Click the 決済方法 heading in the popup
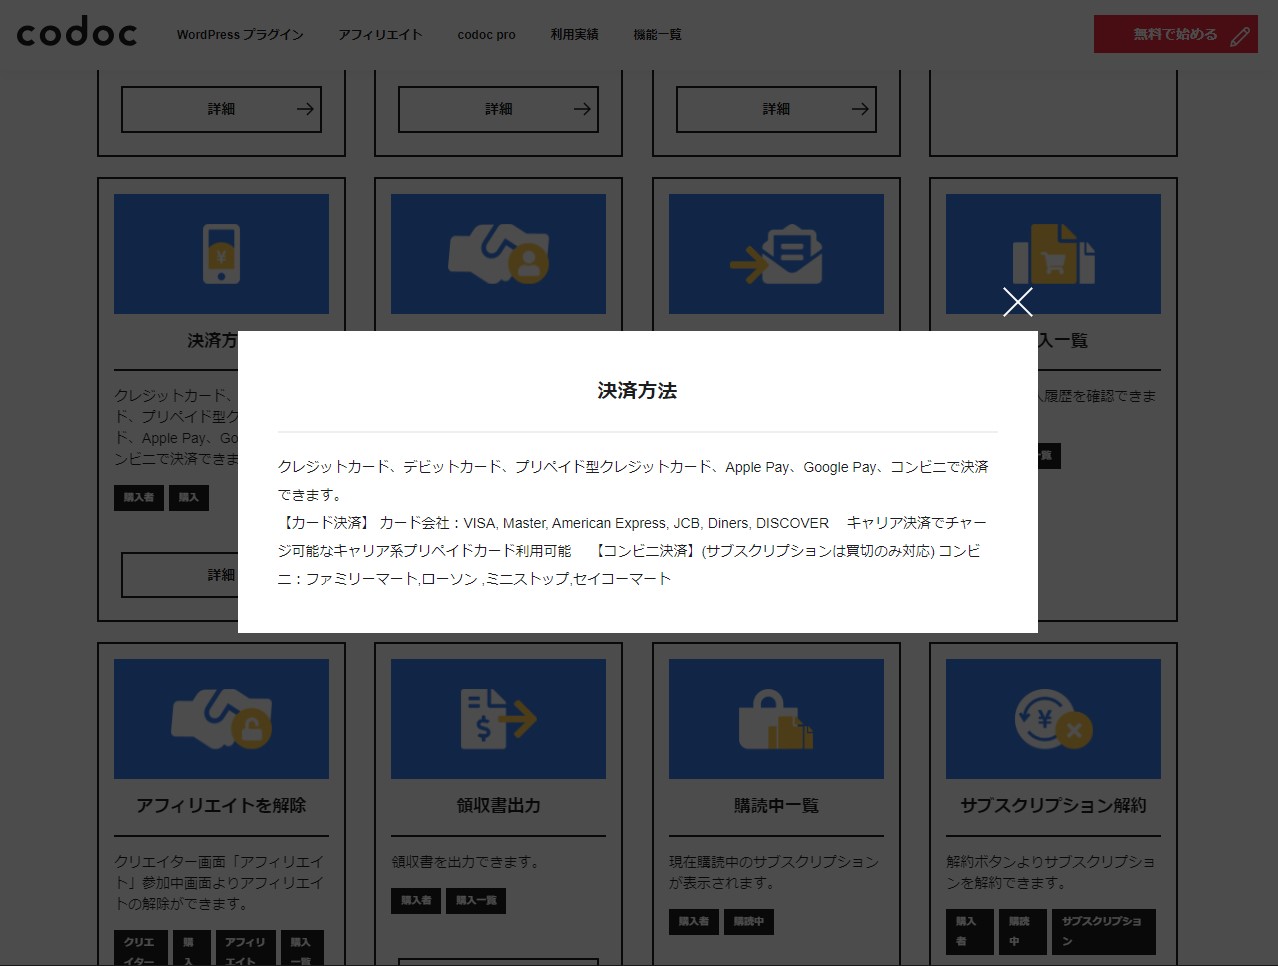Image resolution: width=1278 pixels, height=966 pixels. [637, 391]
